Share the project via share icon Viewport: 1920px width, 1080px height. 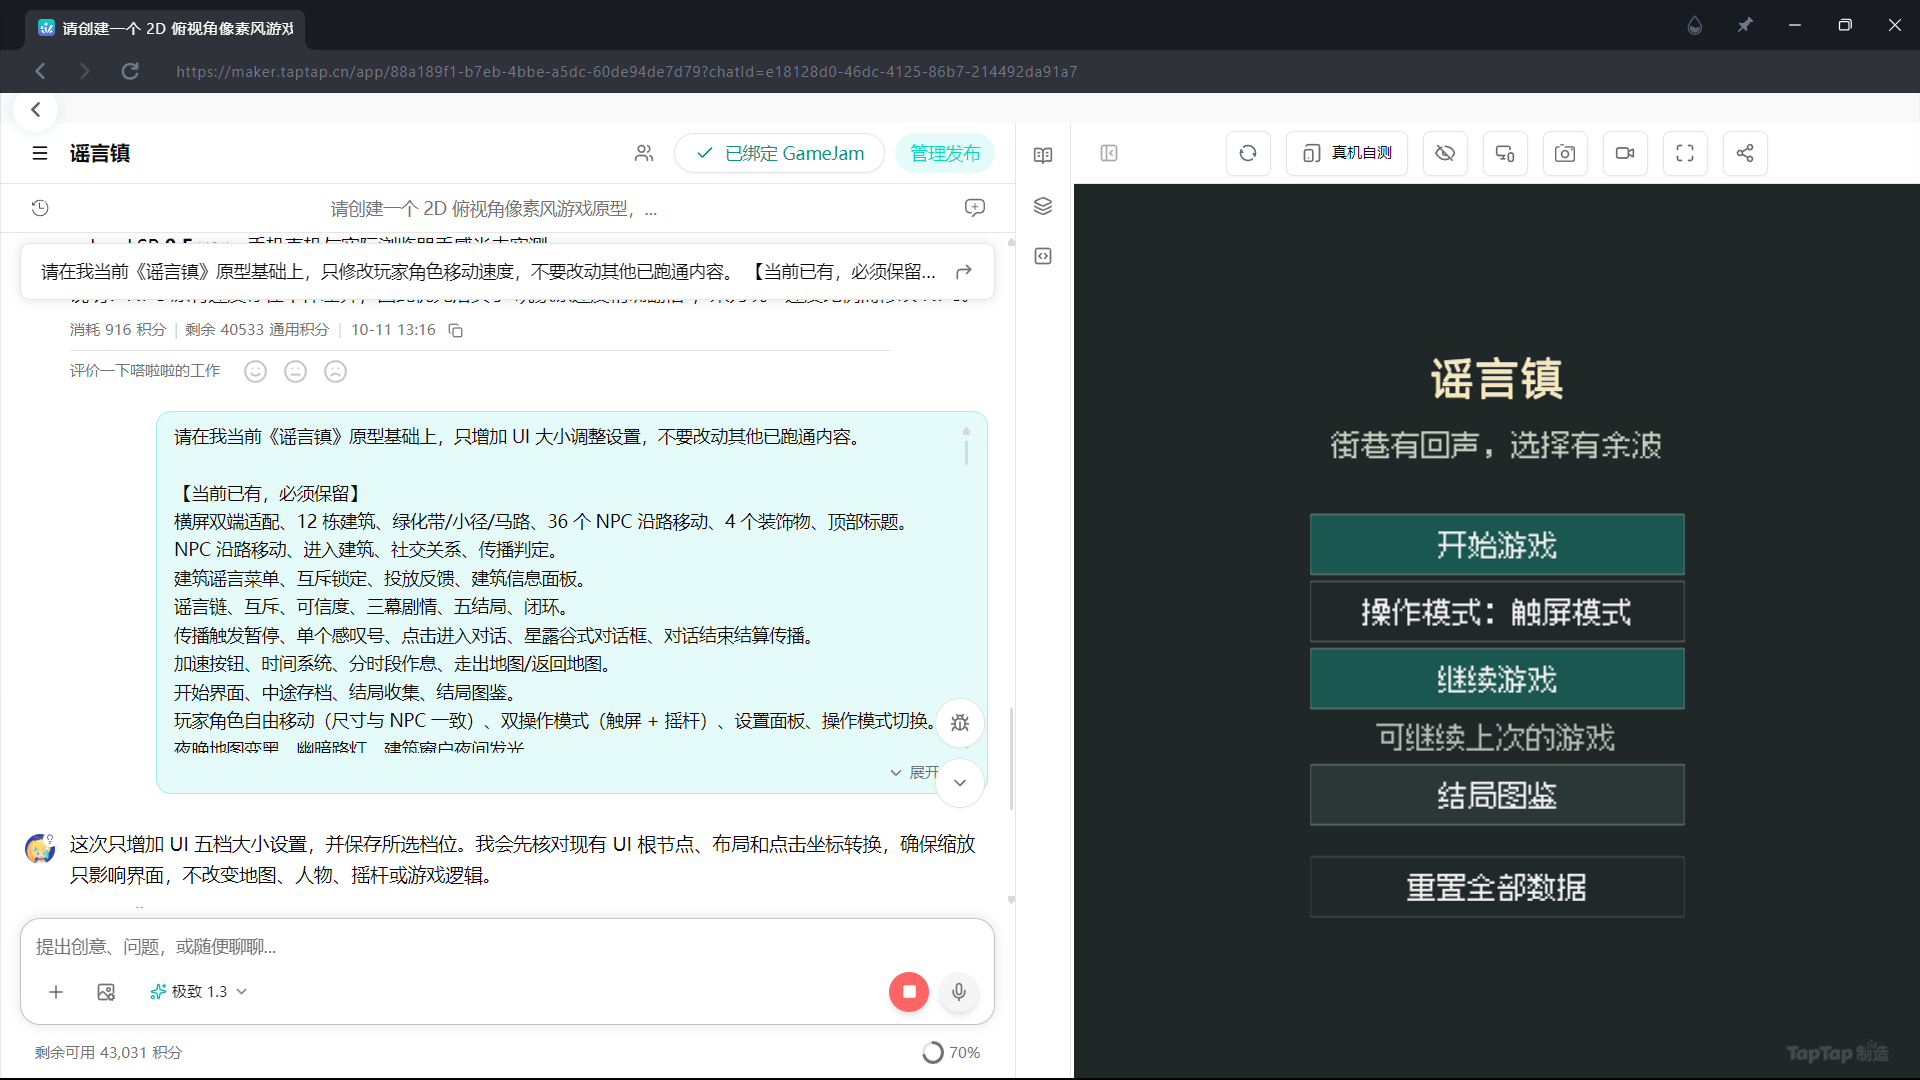pos(1745,153)
